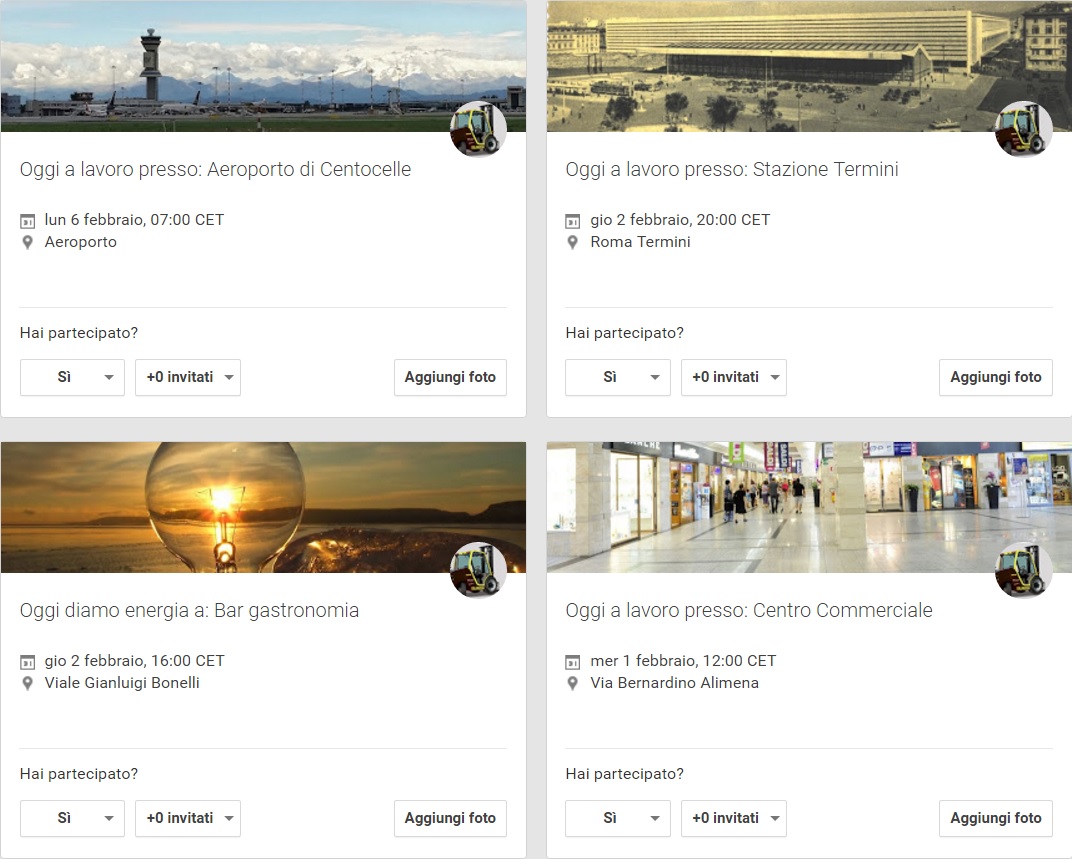Image resolution: width=1072 pixels, height=859 pixels.
Task: Click the light bulb sunset cover photo
Action: pyautogui.click(x=263, y=507)
